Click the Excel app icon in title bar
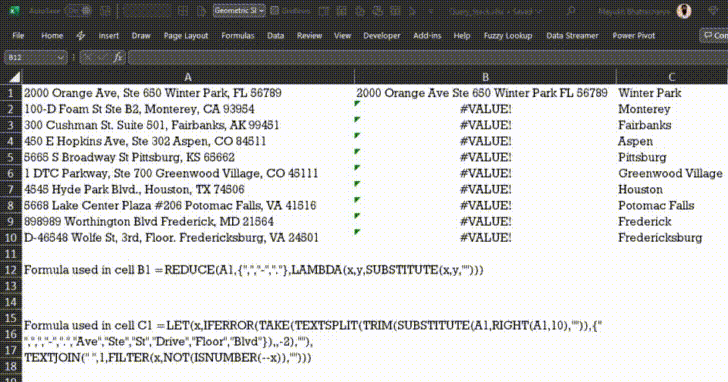 (14, 11)
